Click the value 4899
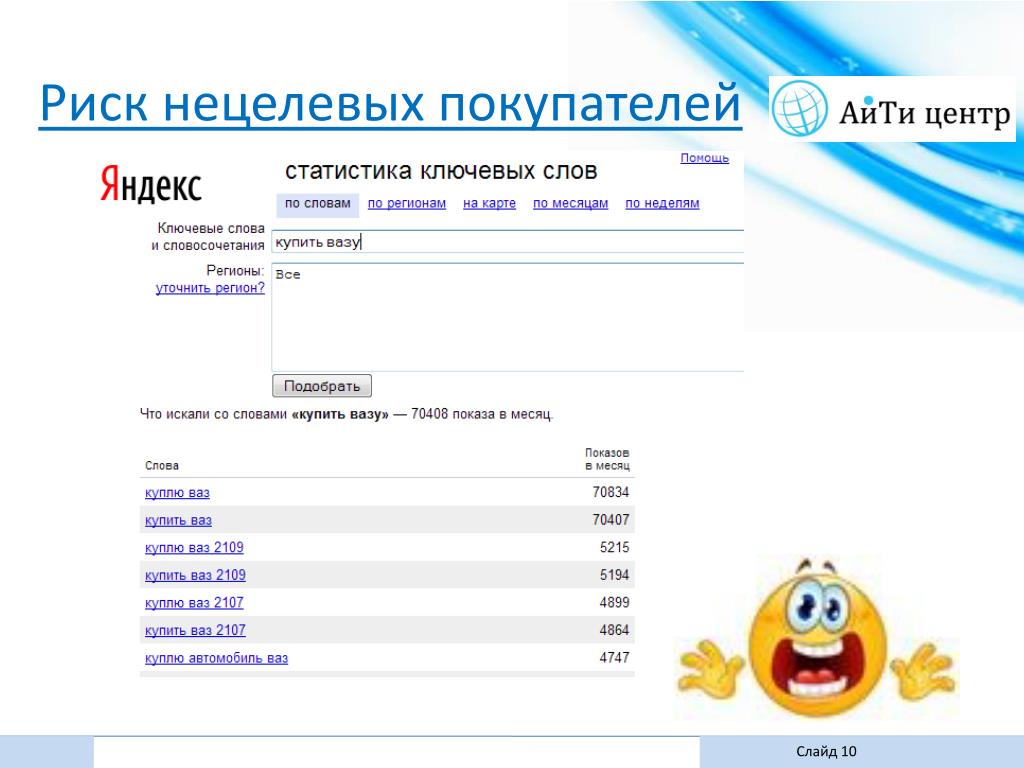 [x=615, y=602]
